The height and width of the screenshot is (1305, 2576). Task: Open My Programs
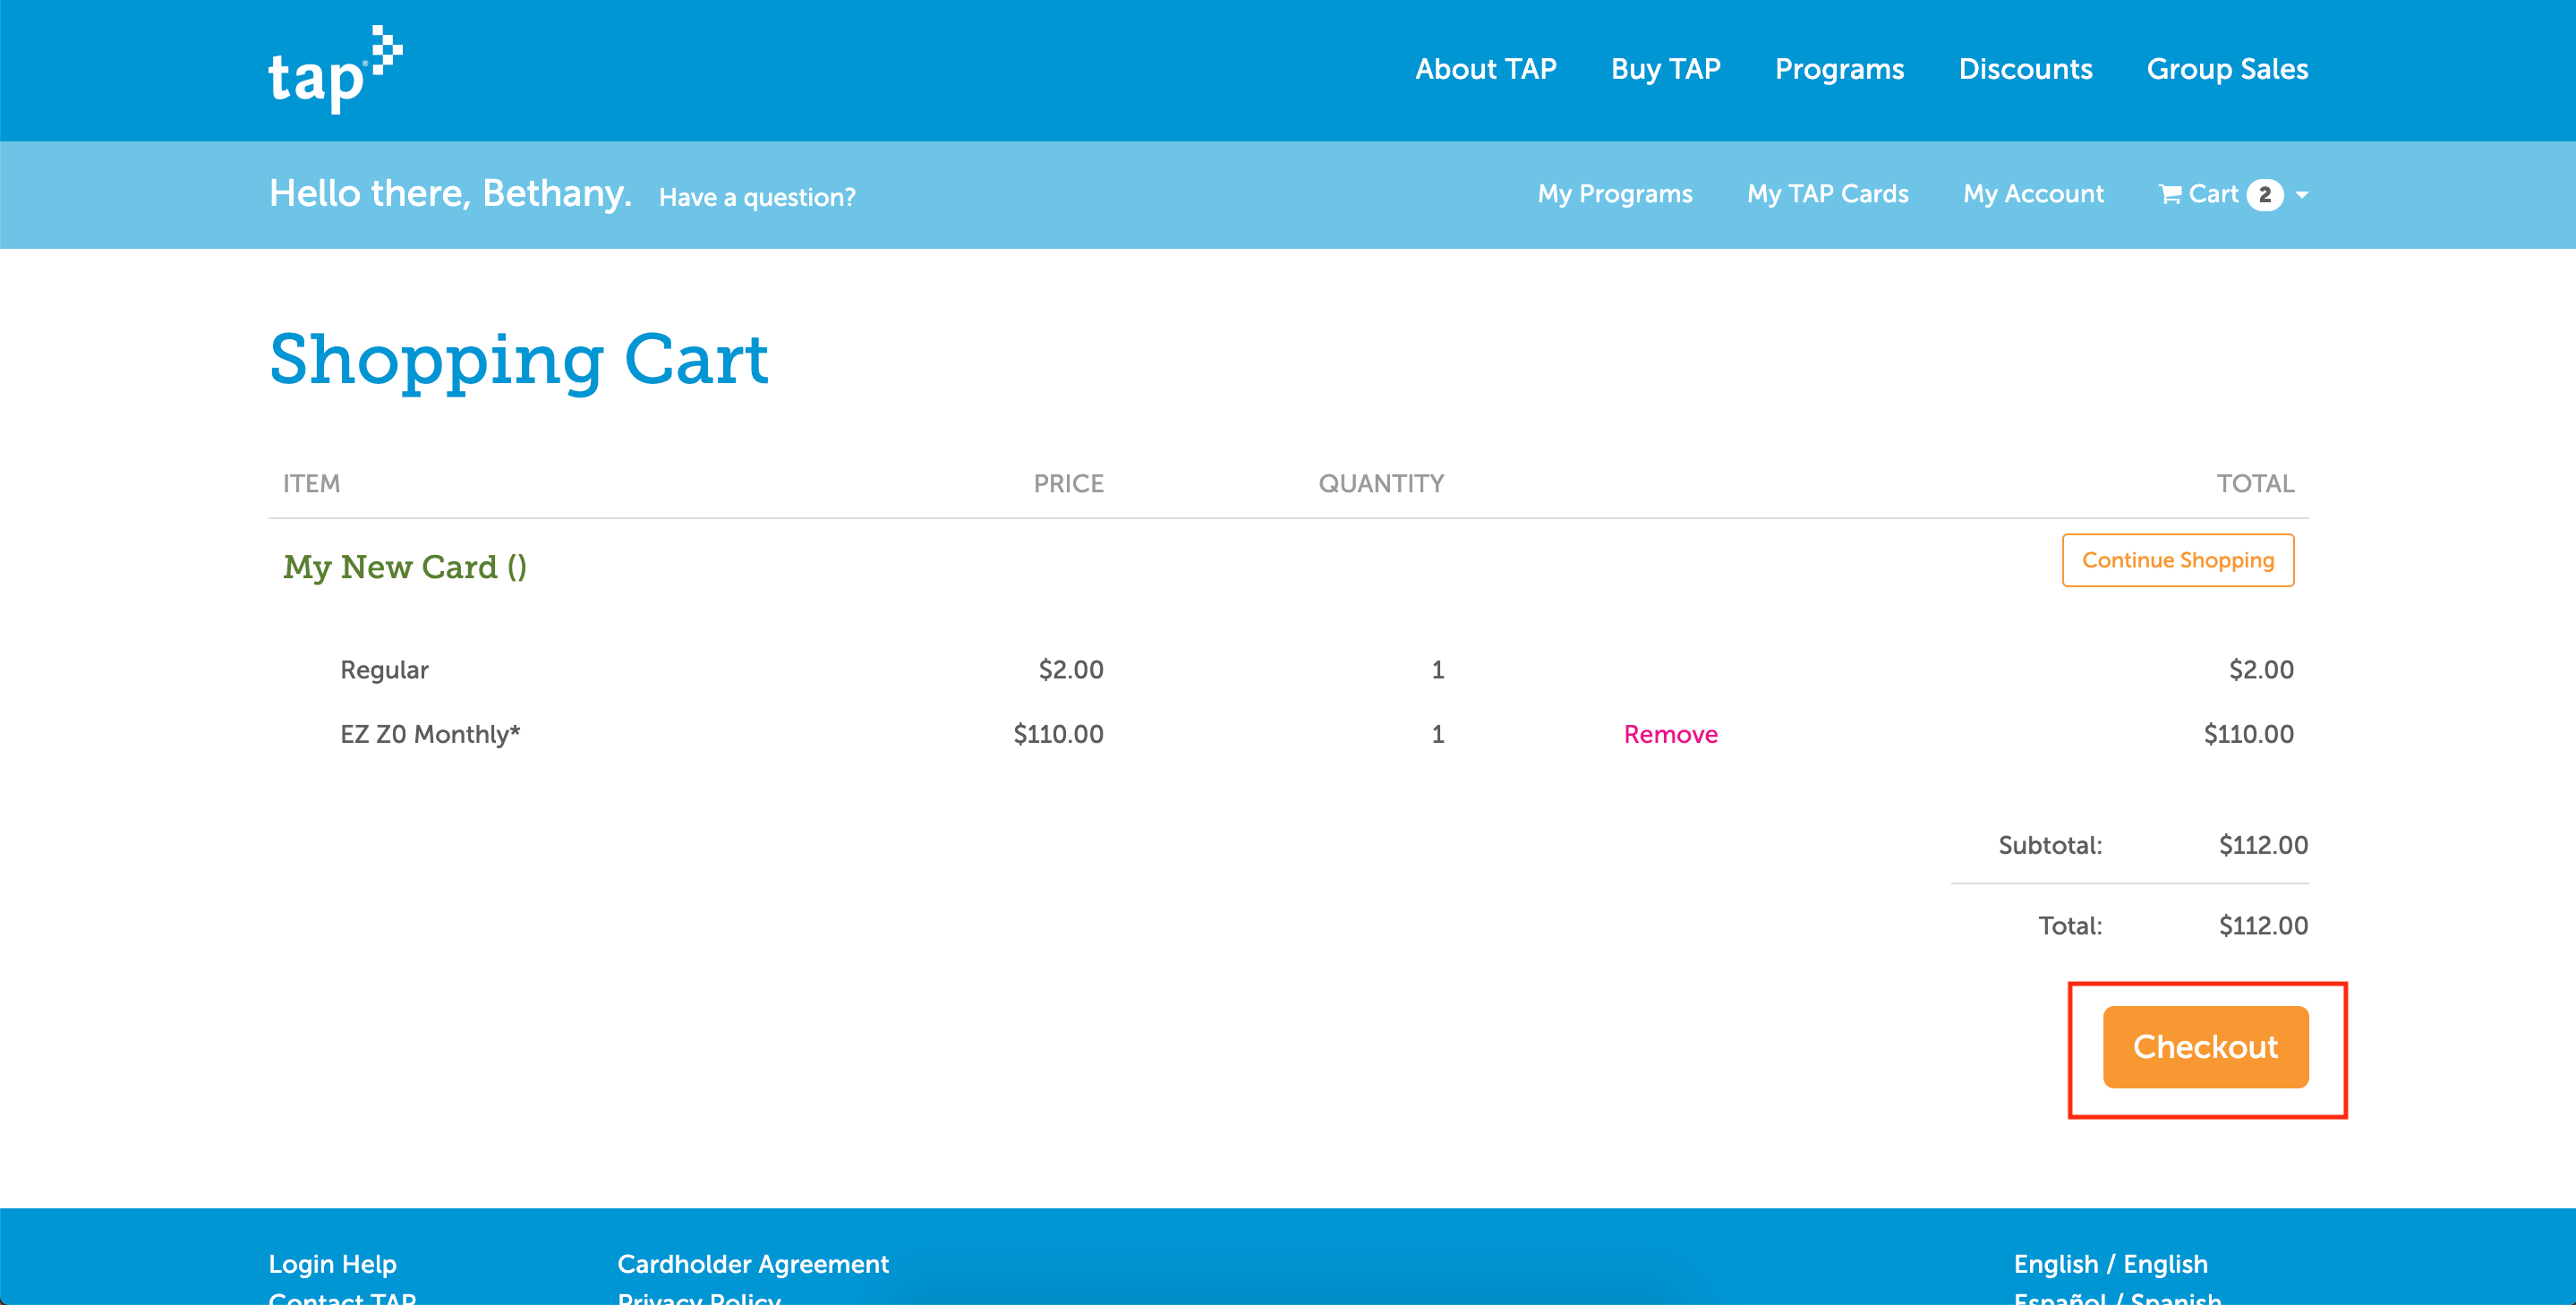pyautogui.click(x=1614, y=194)
